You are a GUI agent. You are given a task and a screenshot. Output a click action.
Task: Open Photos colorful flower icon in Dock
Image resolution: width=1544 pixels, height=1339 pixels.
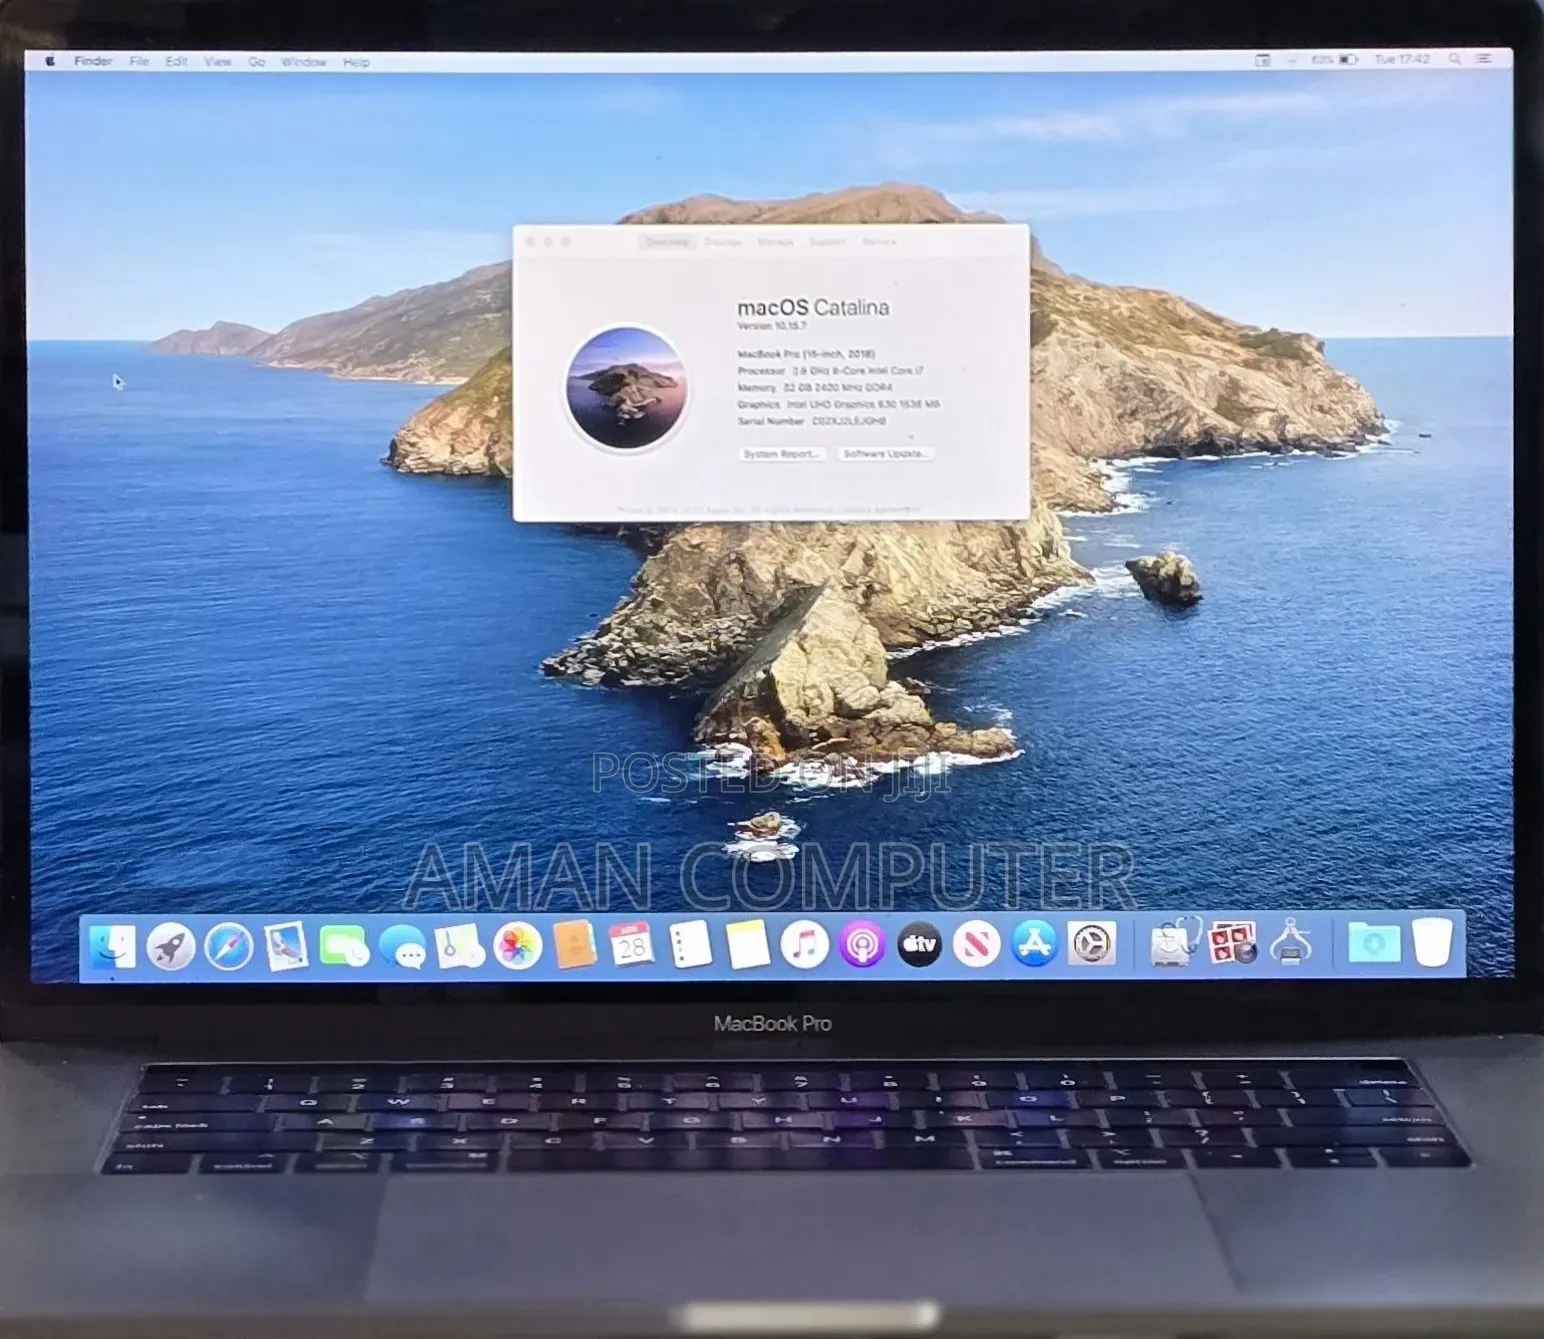(x=518, y=946)
